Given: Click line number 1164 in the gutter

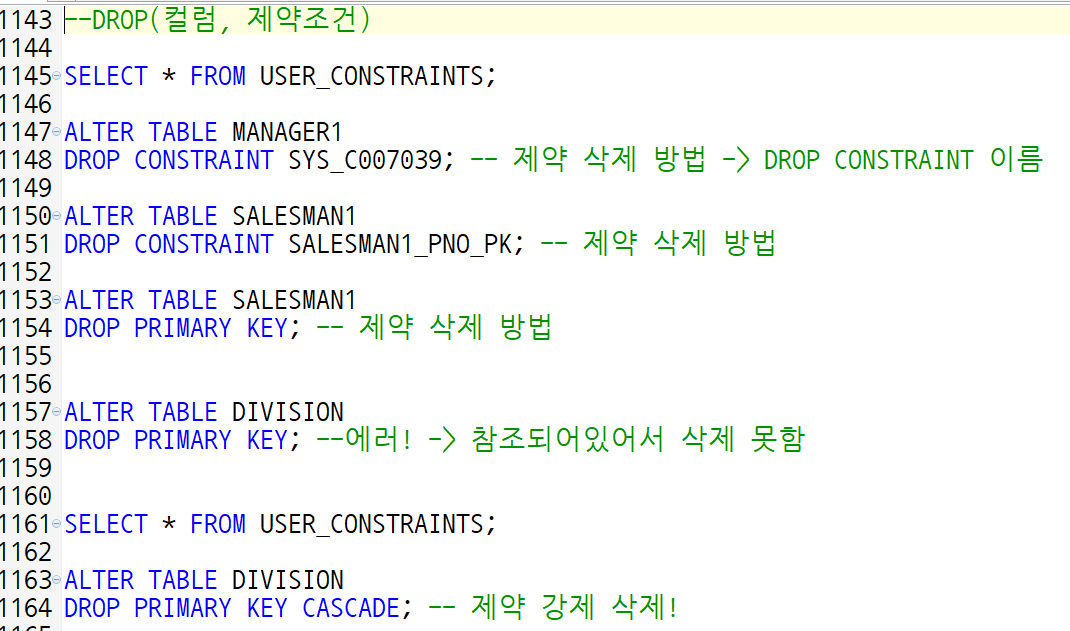Looking at the screenshot, I should 27,607.
